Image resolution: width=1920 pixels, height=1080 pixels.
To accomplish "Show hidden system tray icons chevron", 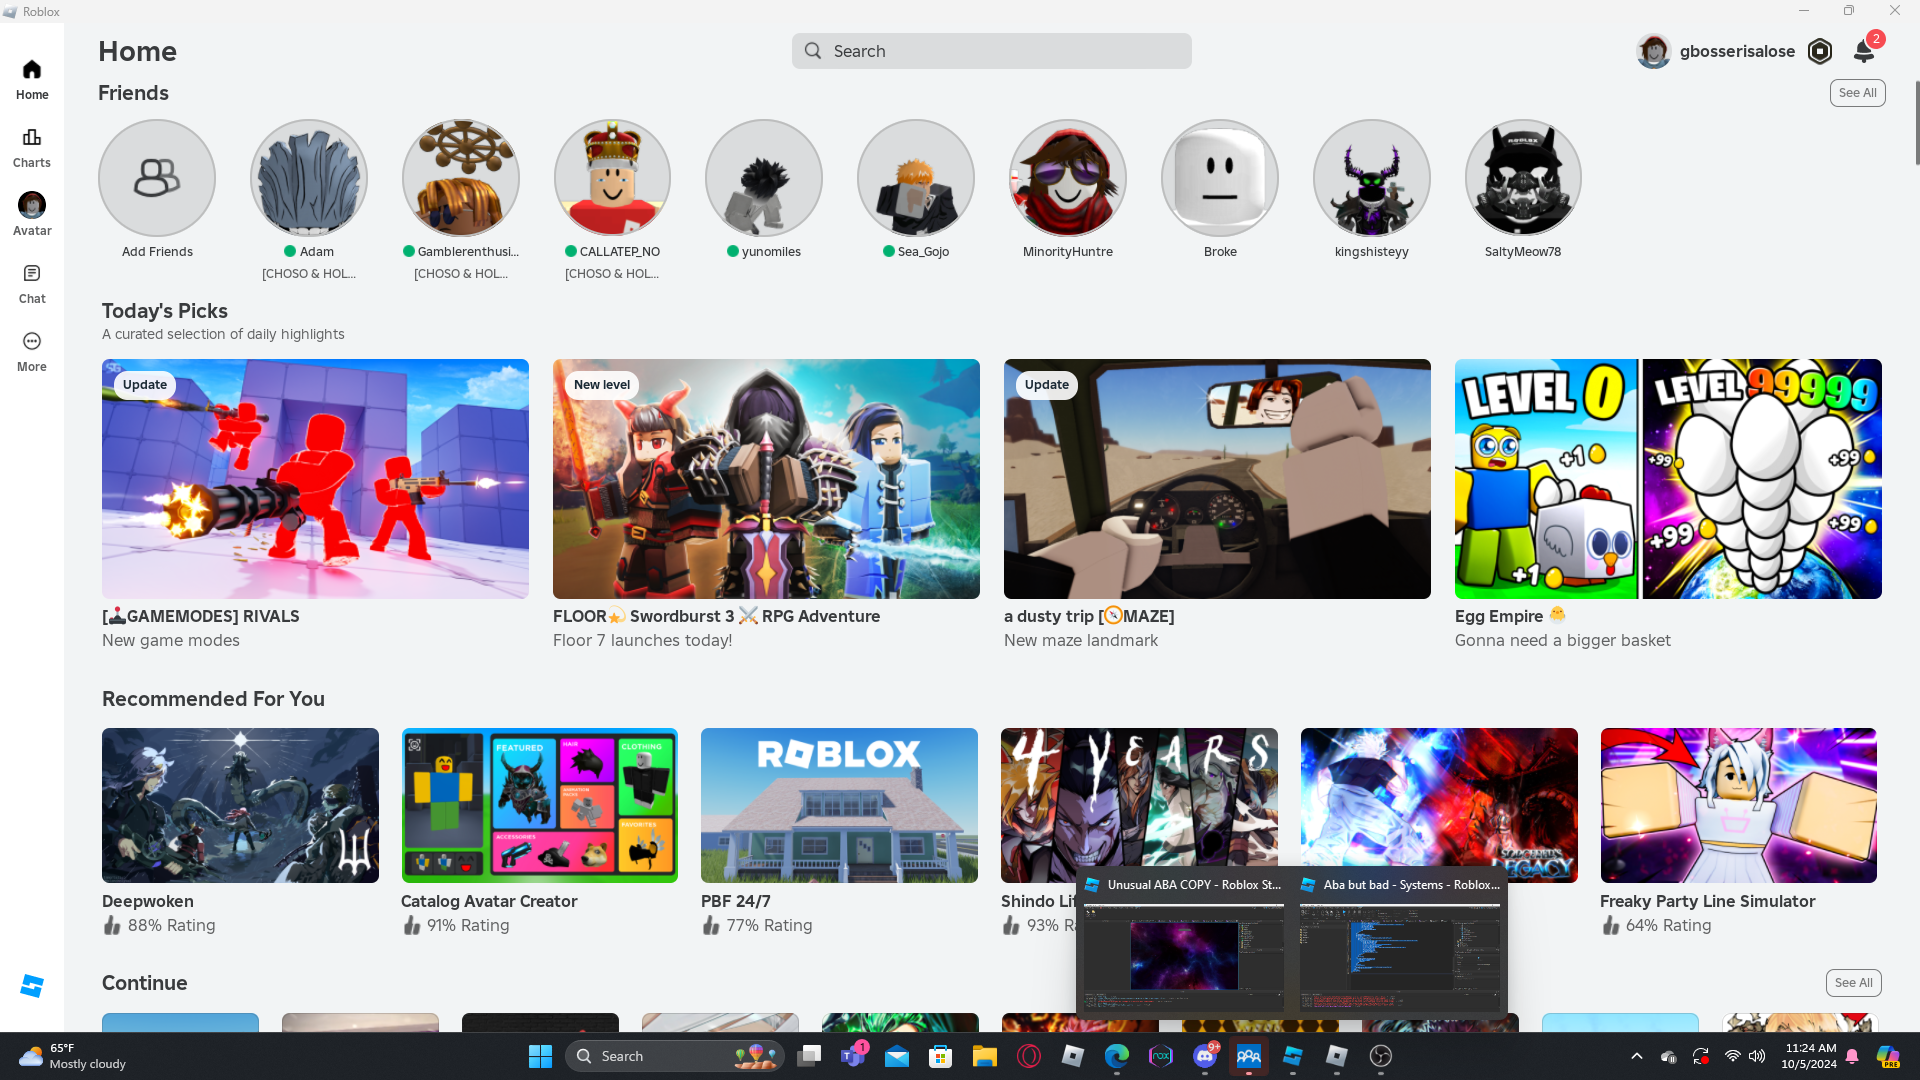I will point(1636,1056).
